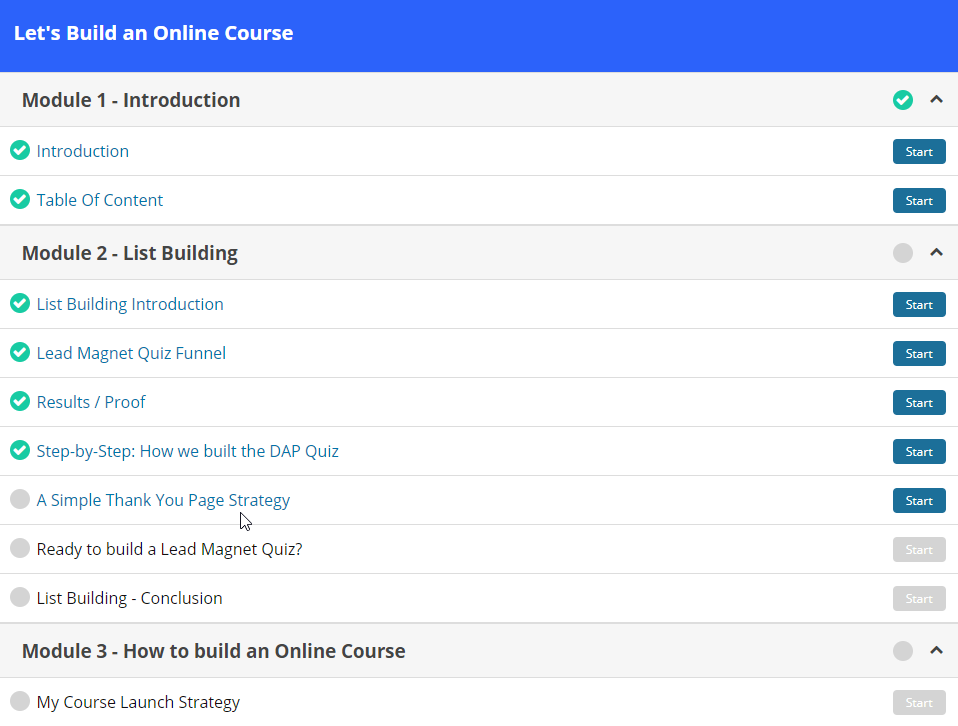Viewport: 958px width, 726px height.
Task: Open the Step-by-Step: How we built the DAP Quiz lesson
Action: [187, 451]
